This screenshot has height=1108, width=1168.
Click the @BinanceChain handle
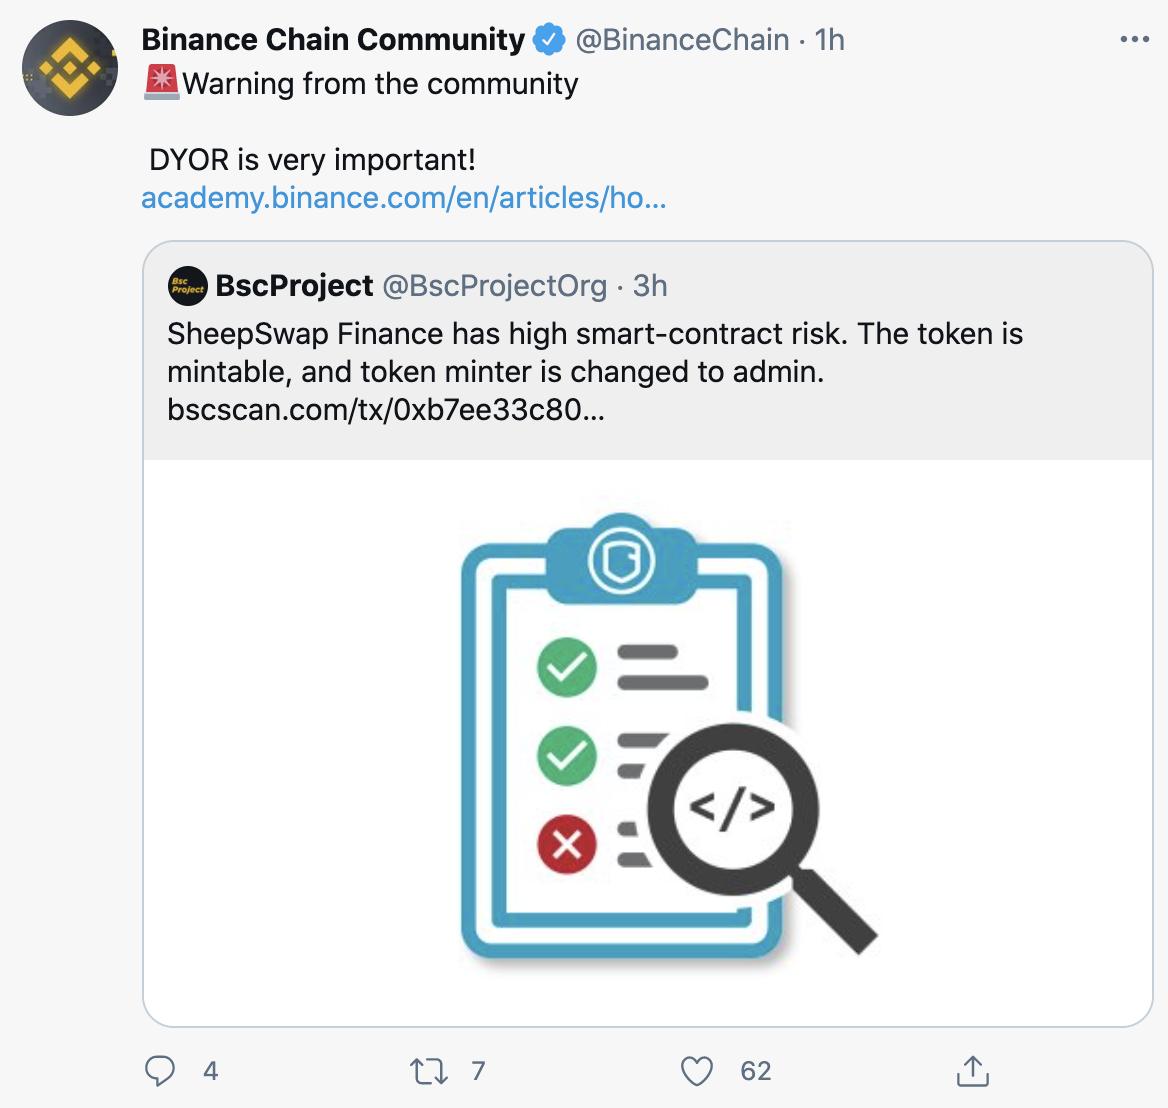pos(682,39)
